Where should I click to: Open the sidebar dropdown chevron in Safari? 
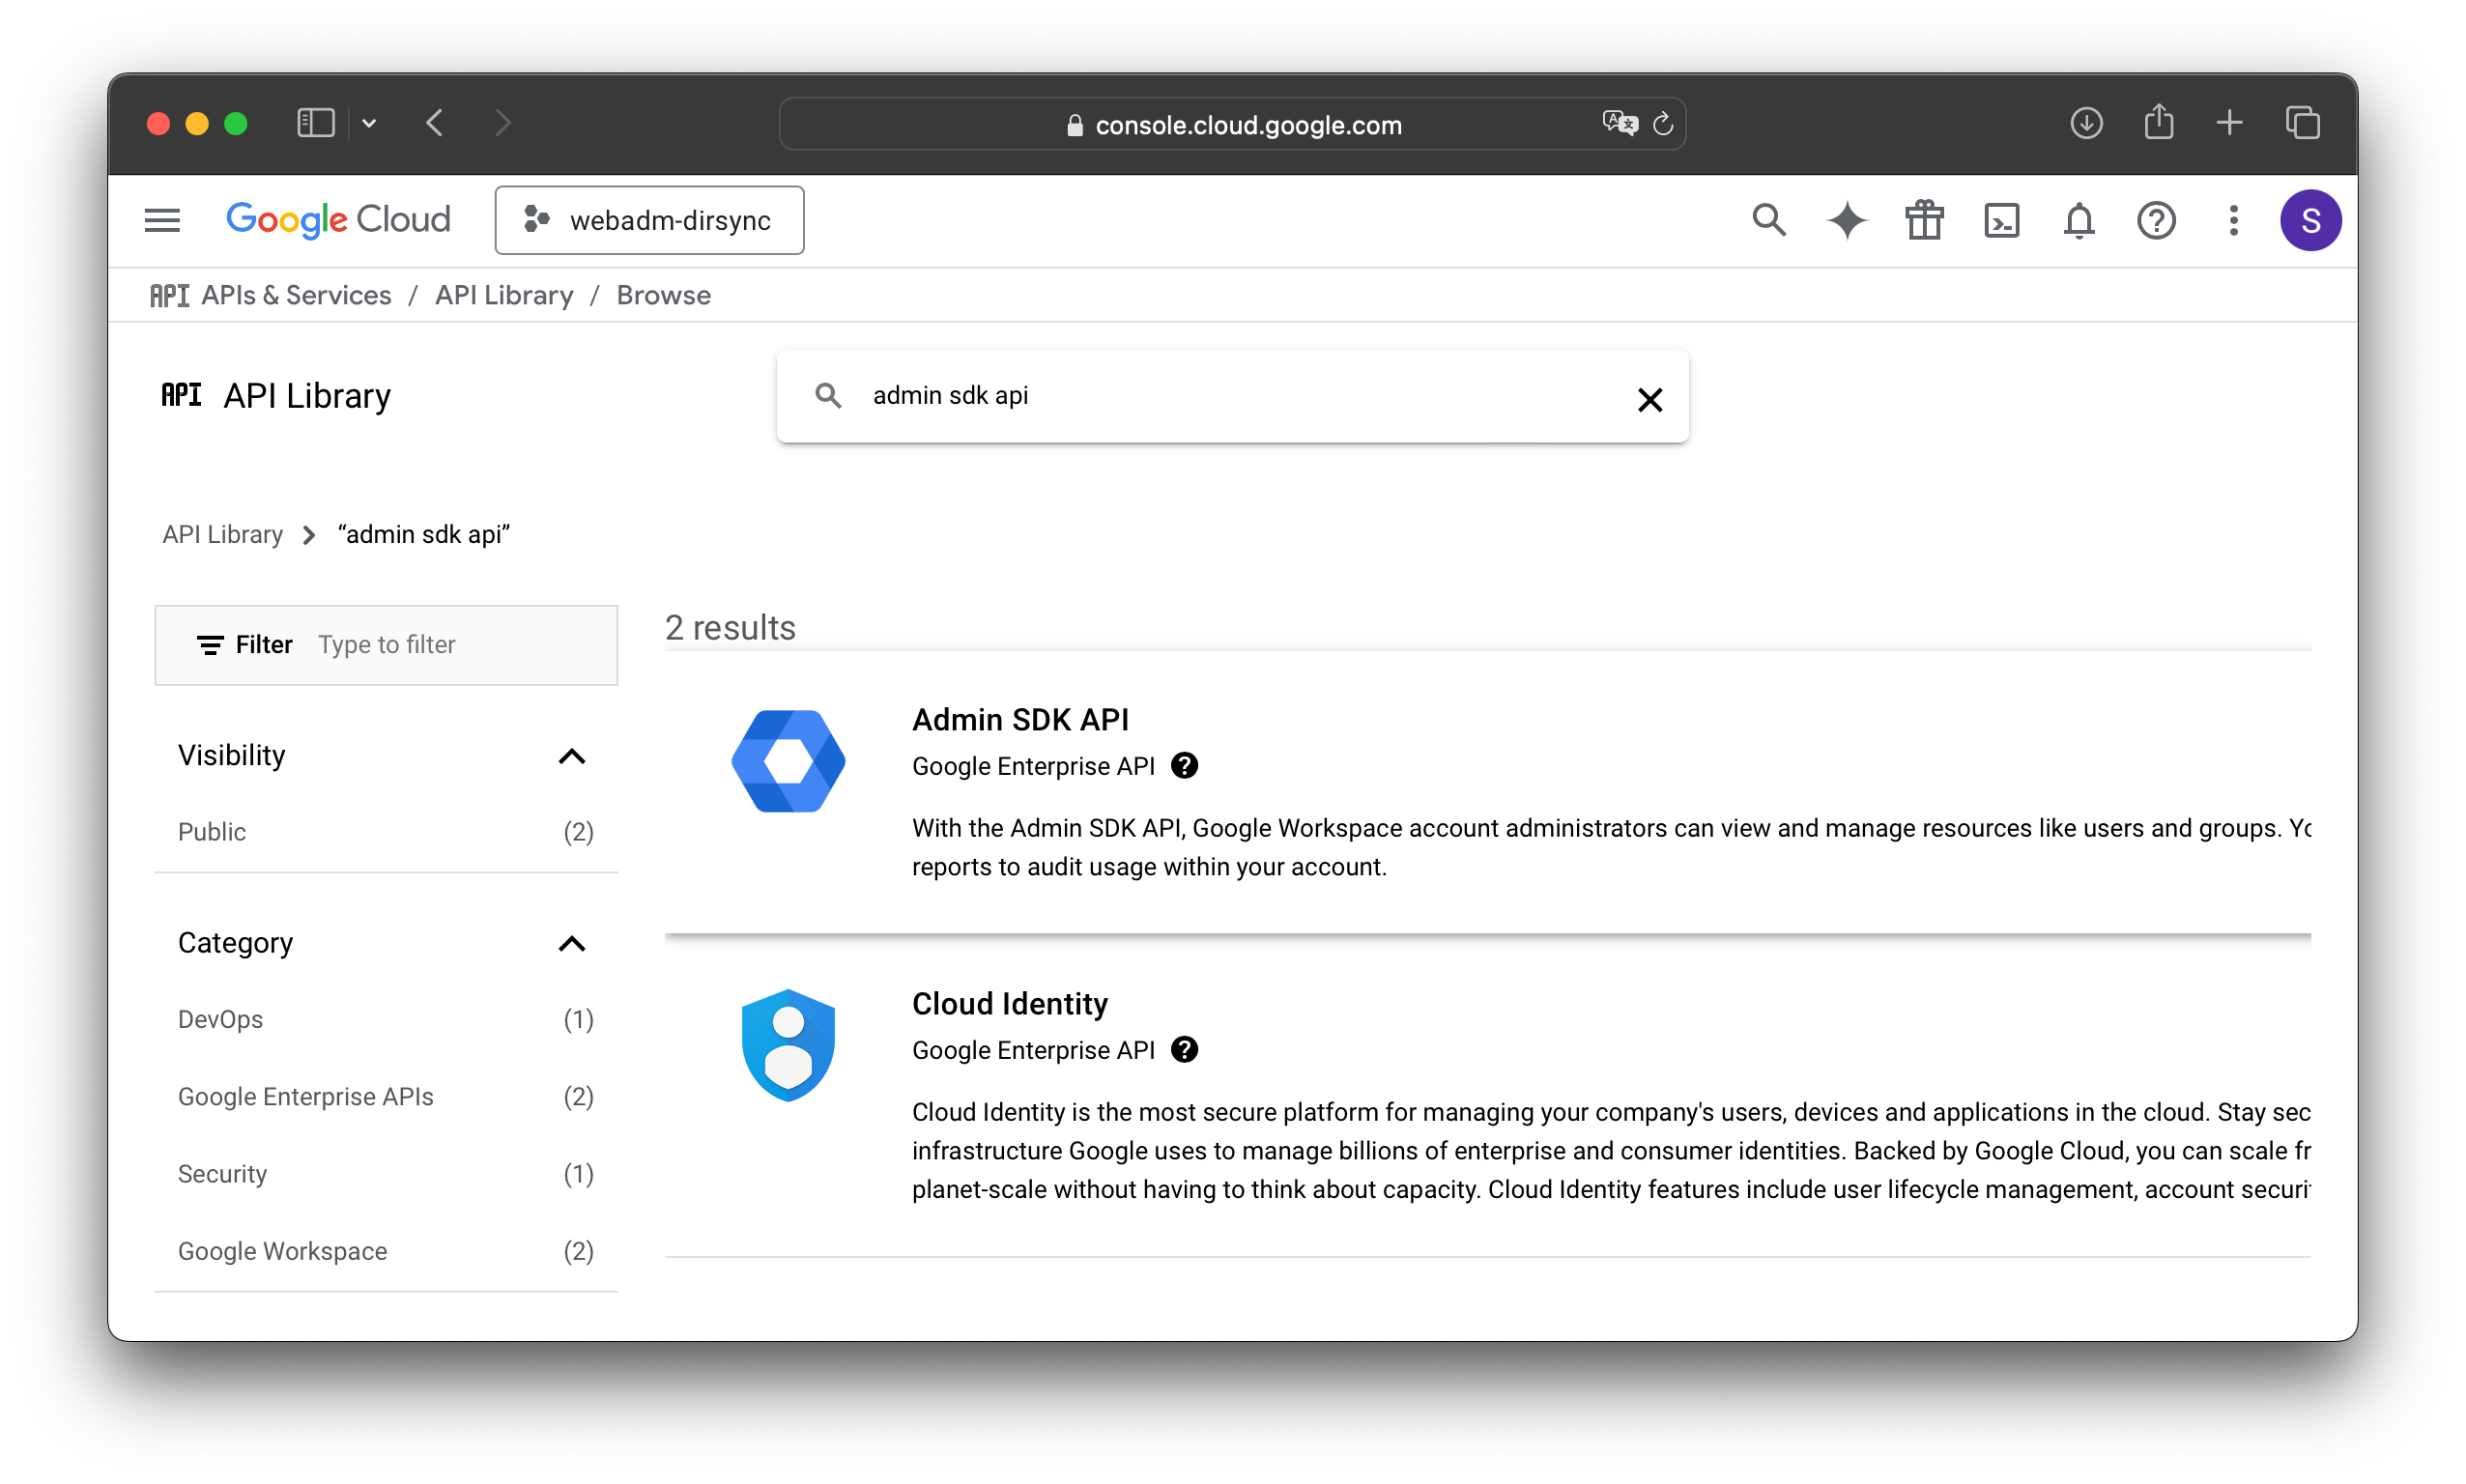pos(369,123)
